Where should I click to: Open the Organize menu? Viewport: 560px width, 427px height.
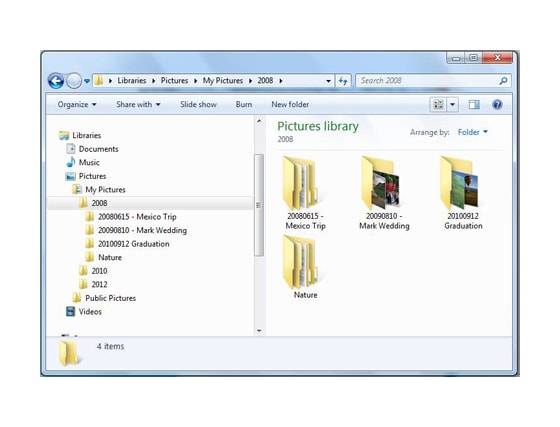click(77, 105)
